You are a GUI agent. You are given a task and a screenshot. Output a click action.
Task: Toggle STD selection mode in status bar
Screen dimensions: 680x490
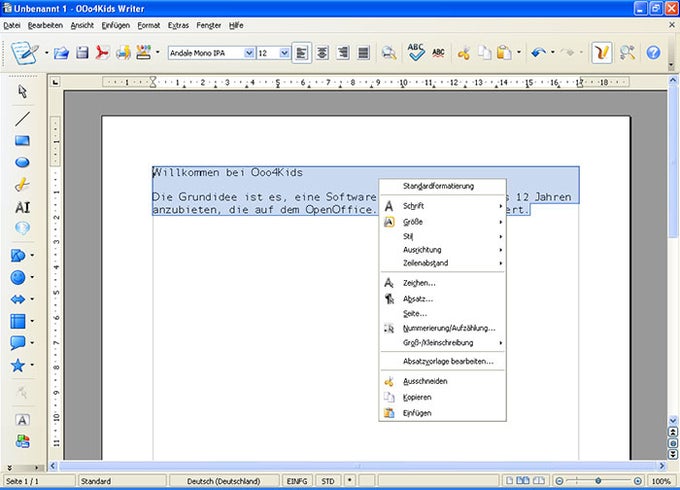(x=328, y=481)
